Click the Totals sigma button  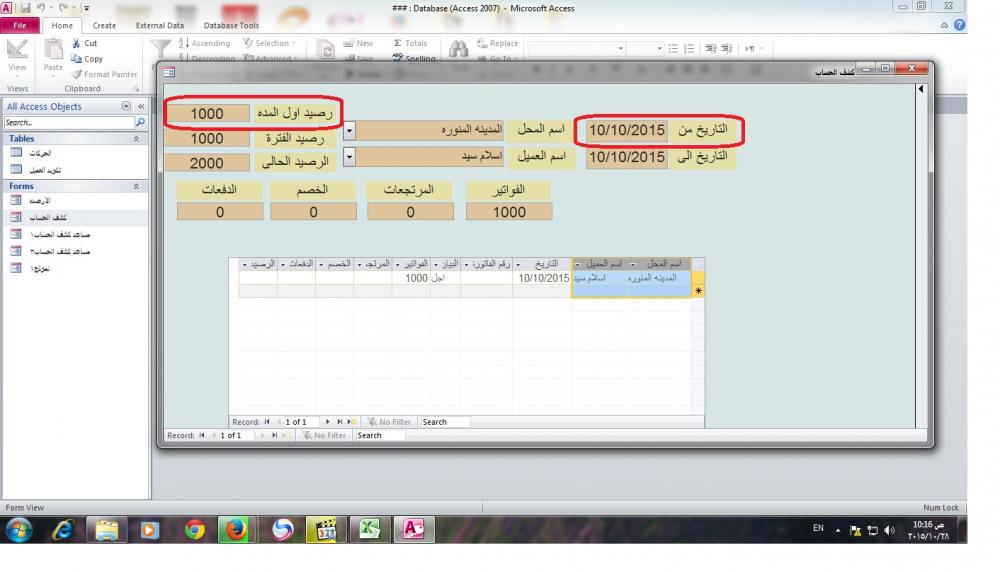[410, 43]
